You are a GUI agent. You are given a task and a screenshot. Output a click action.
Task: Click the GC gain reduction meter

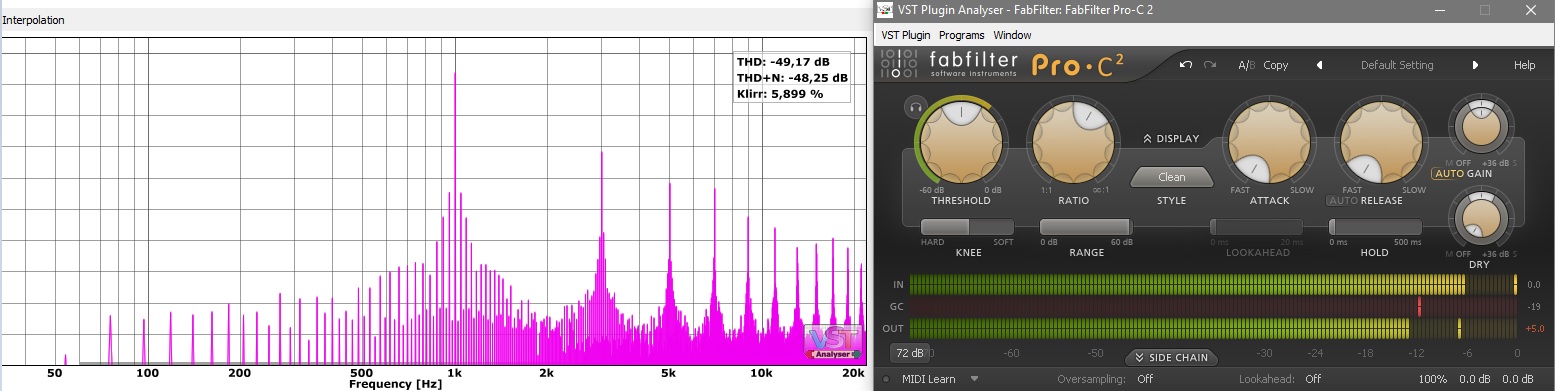point(1214,306)
